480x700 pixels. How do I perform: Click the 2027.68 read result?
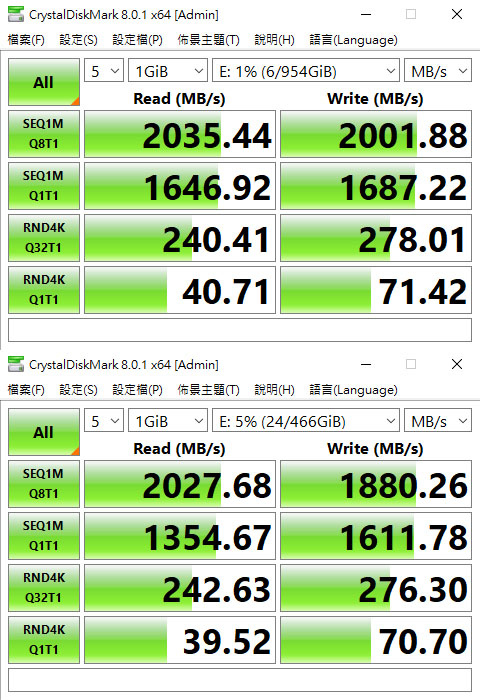180,484
